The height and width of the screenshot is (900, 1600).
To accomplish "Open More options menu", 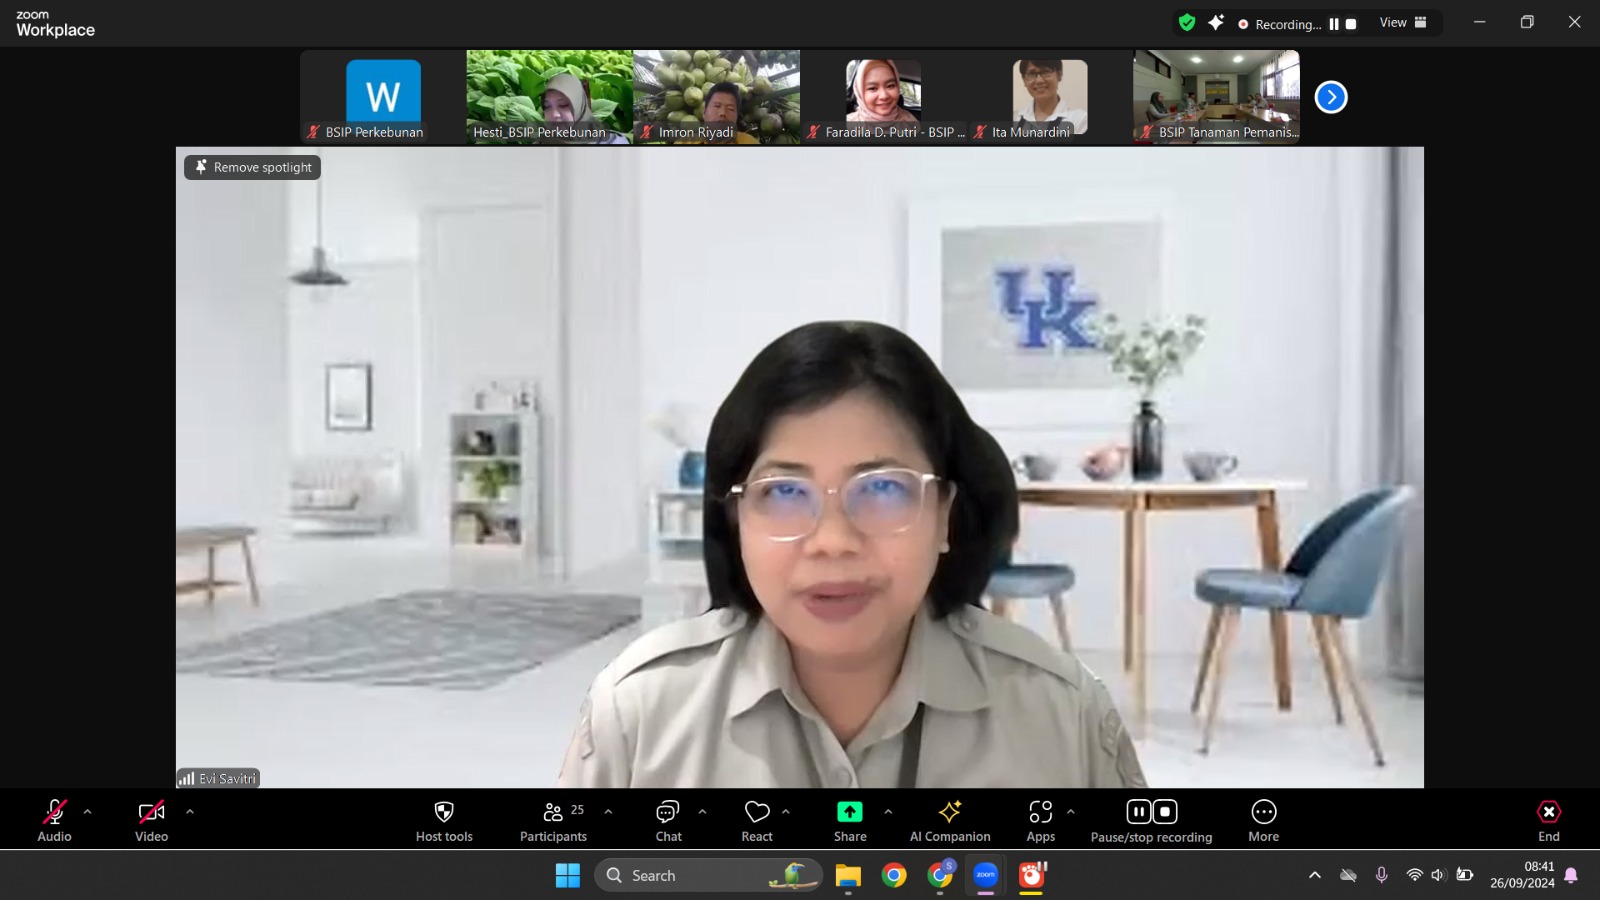I will point(1264,820).
